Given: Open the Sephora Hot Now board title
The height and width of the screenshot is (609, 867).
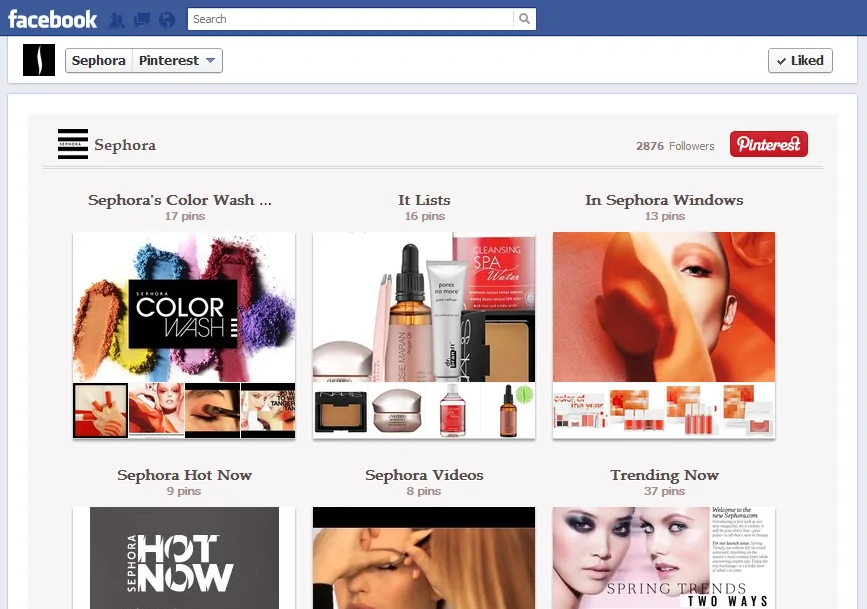Looking at the screenshot, I should point(184,475).
